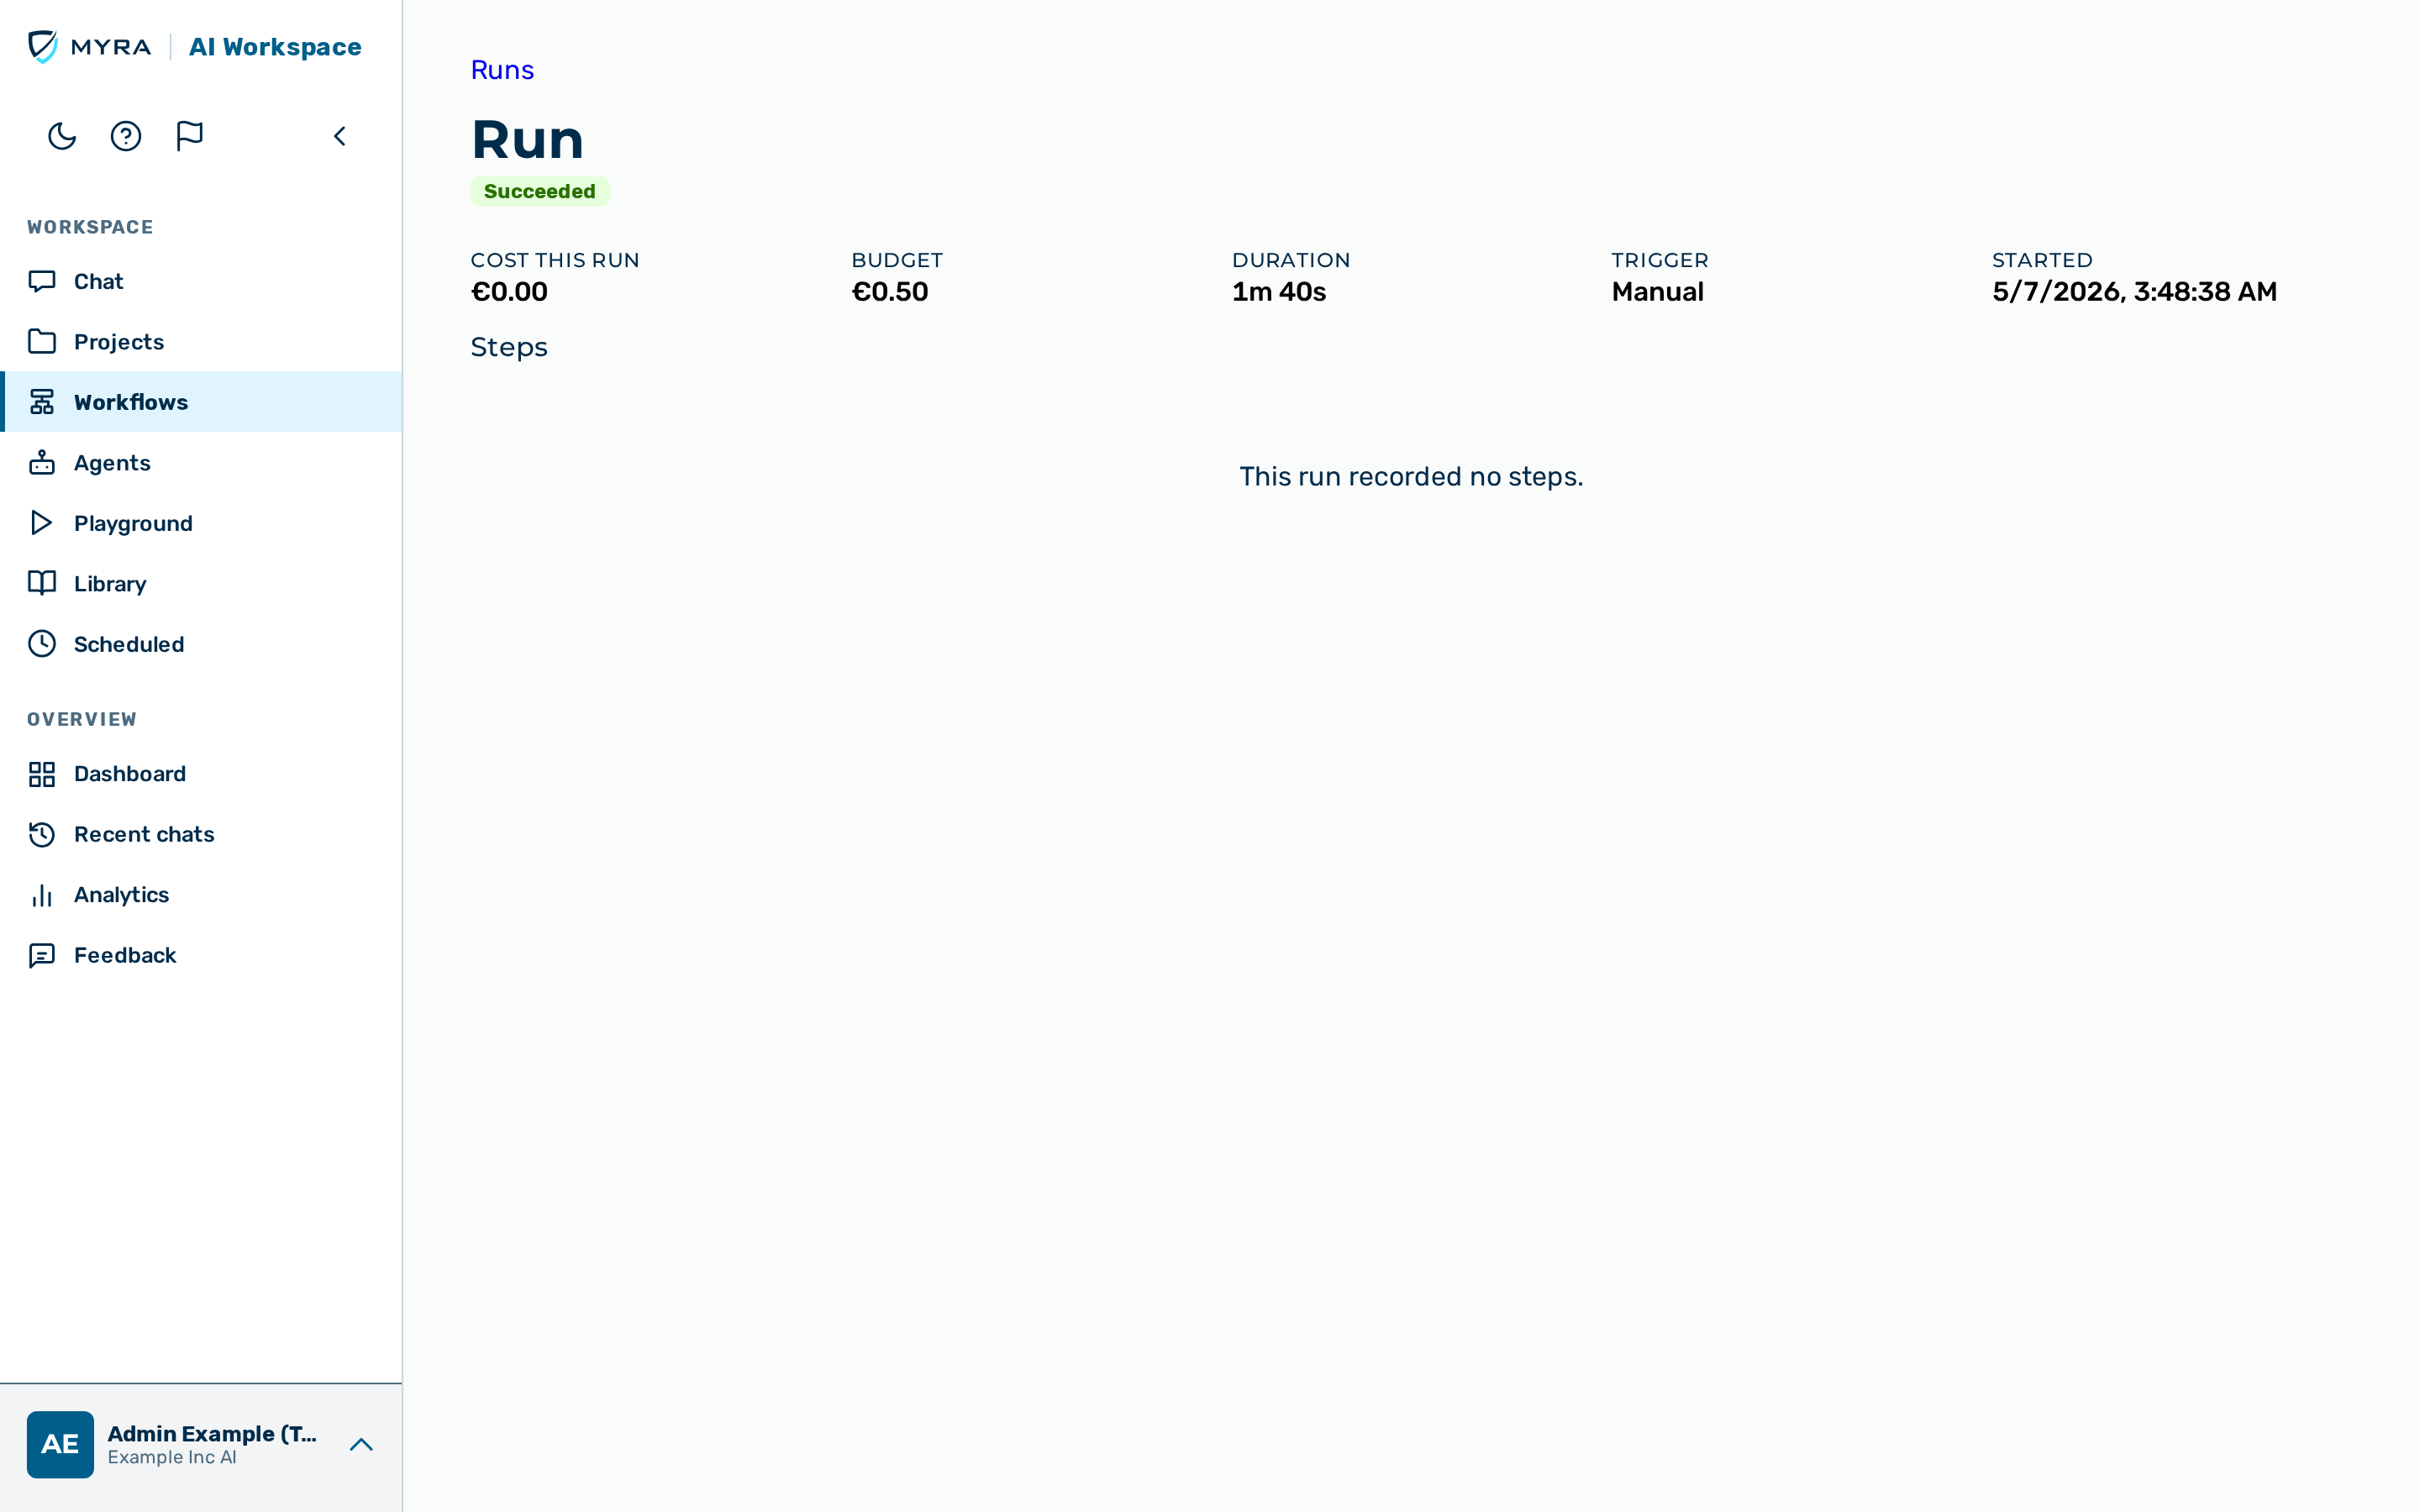
Task: Open the help question-mark icon
Action: 126,136
